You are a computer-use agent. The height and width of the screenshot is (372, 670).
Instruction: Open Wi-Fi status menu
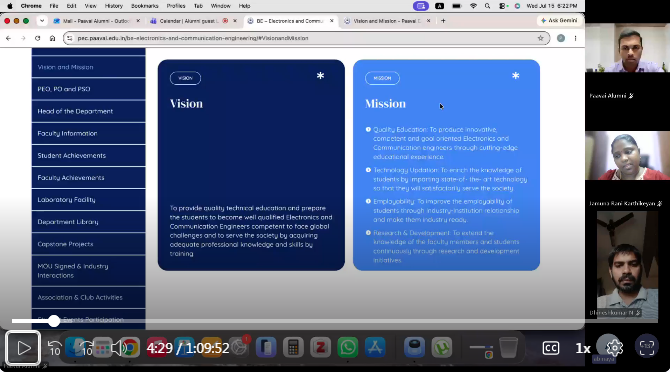(473, 6)
